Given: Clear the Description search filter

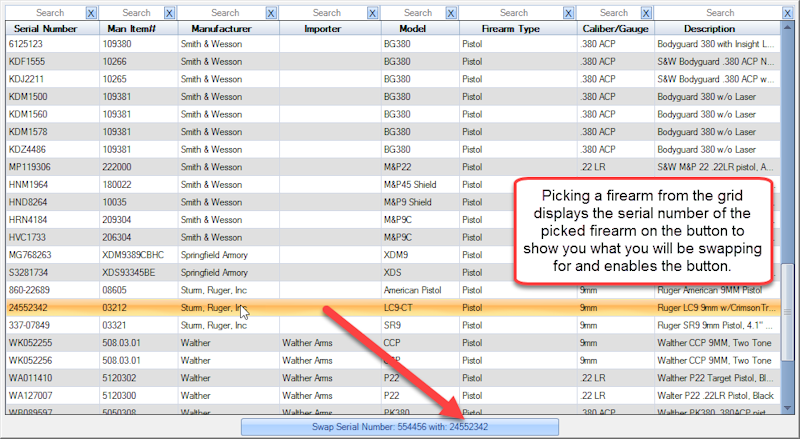Looking at the screenshot, I should tap(788, 13).
